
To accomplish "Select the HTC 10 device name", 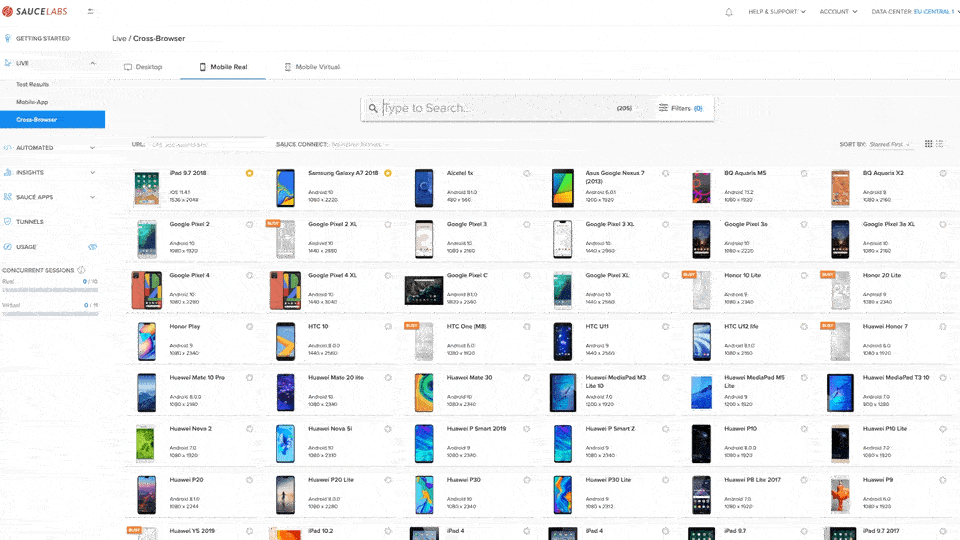I will tap(318, 327).
